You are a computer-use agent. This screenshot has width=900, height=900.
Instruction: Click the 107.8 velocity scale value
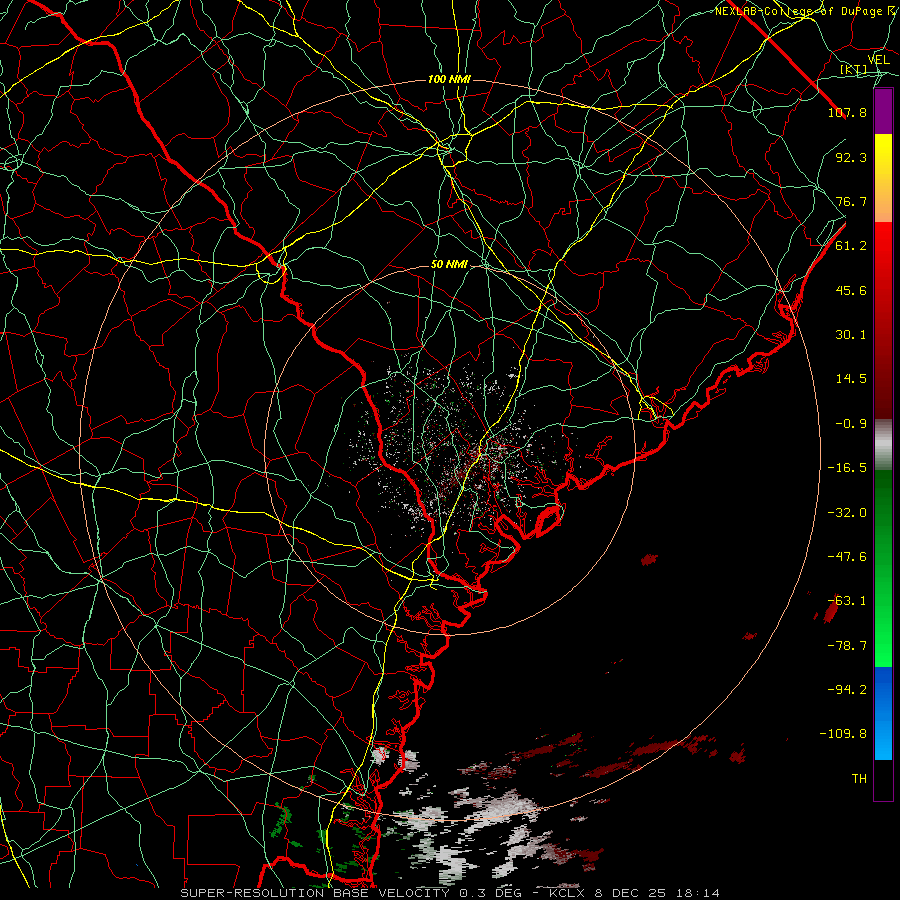847,112
